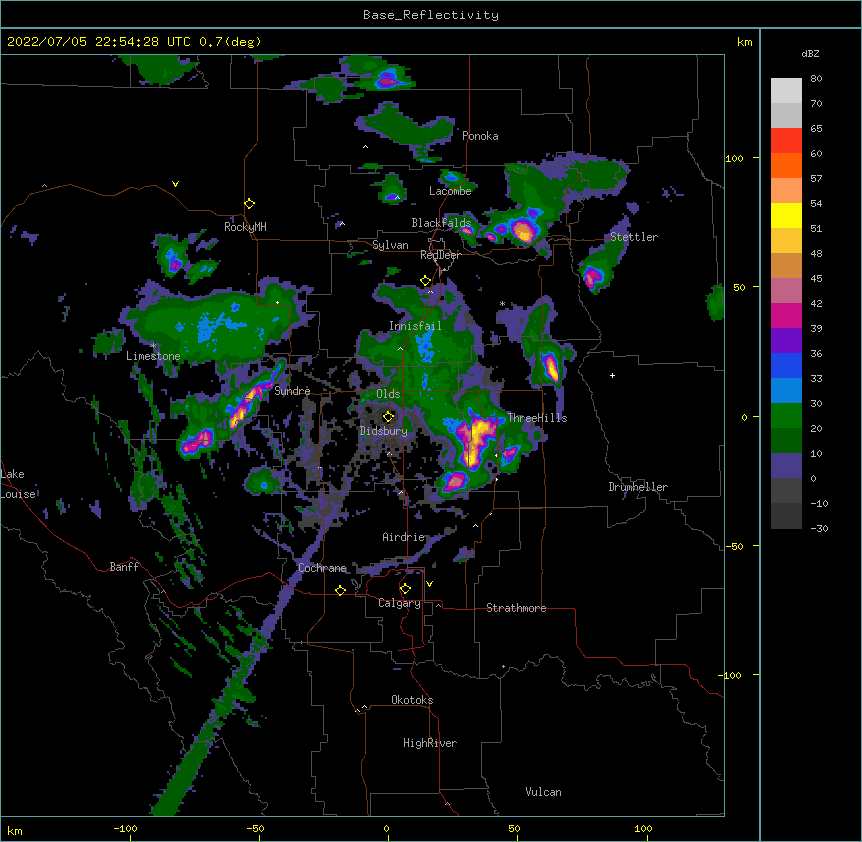Pick the magenta 39-42 dBZ legend swatch
This screenshot has width=862, height=842.
pos(786,315)
